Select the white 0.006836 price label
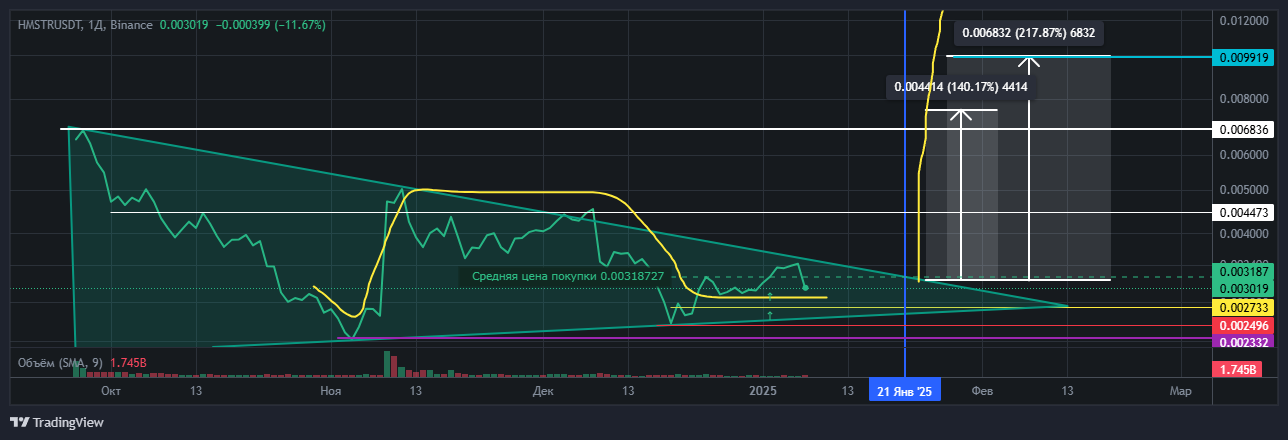The image size is (1288, 440). point(1242,130)
